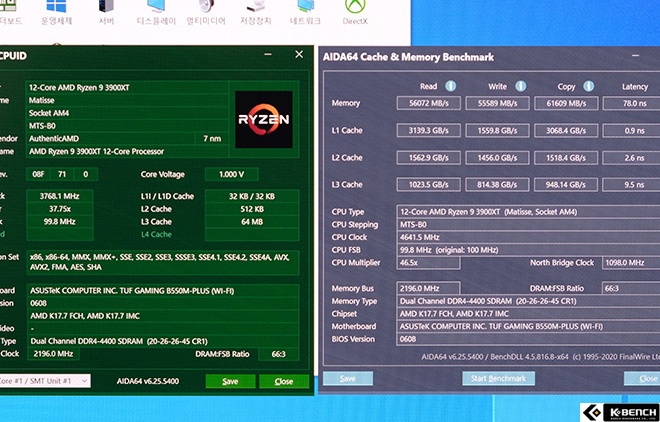
Task: Click the CPUID processor field 12-Core AMD Ryzen 9 3900XT
Action: (x=127, y=88)
